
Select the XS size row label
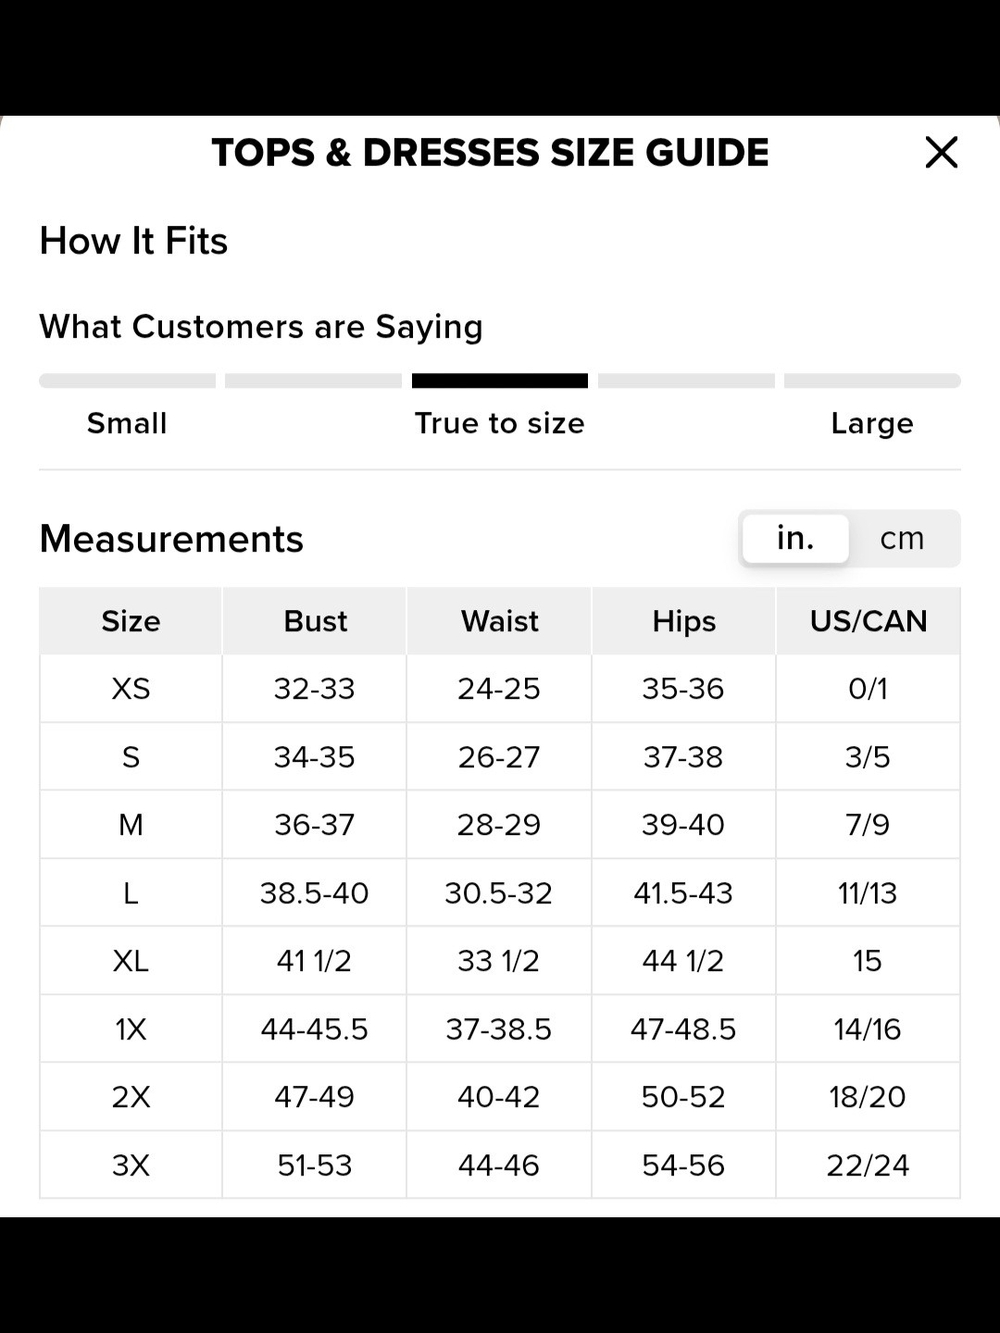131,689
